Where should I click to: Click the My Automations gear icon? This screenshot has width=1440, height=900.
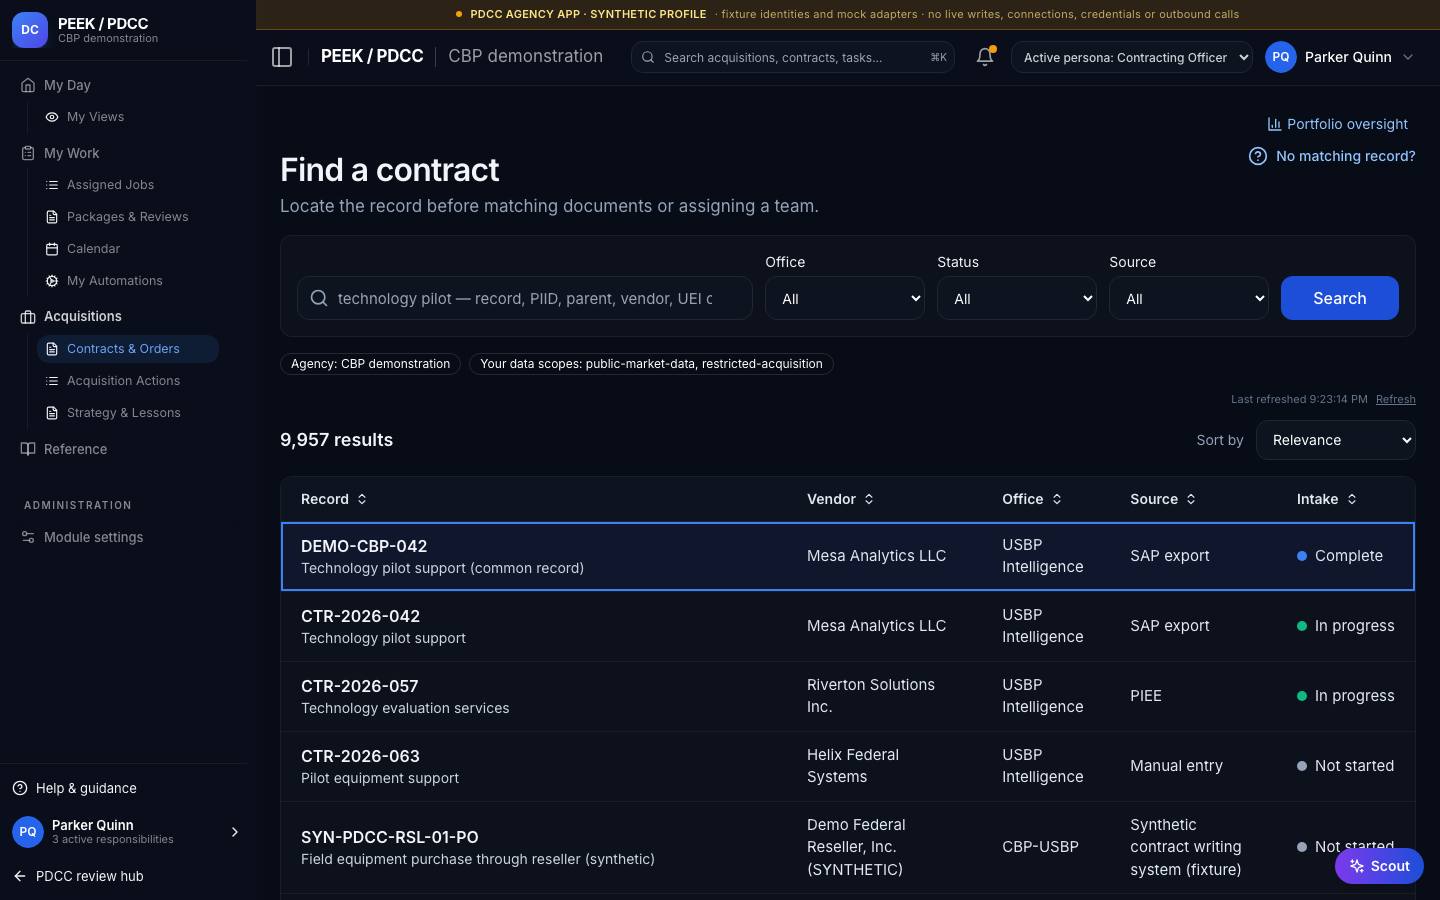coord(52,281)
